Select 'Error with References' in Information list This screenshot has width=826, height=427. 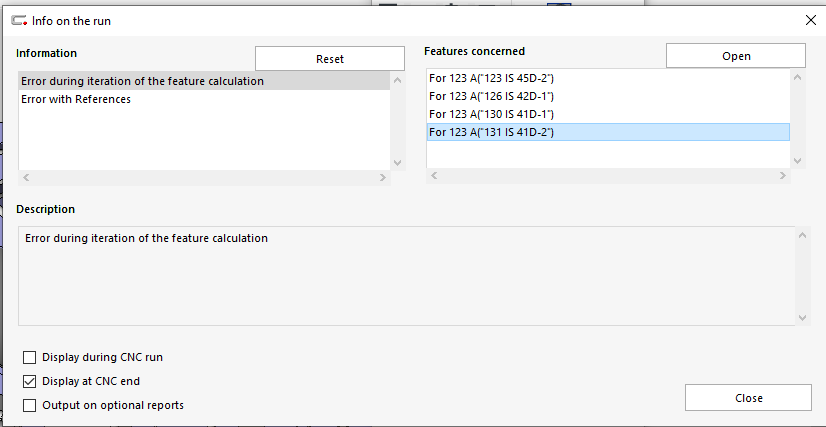[76, 99]
